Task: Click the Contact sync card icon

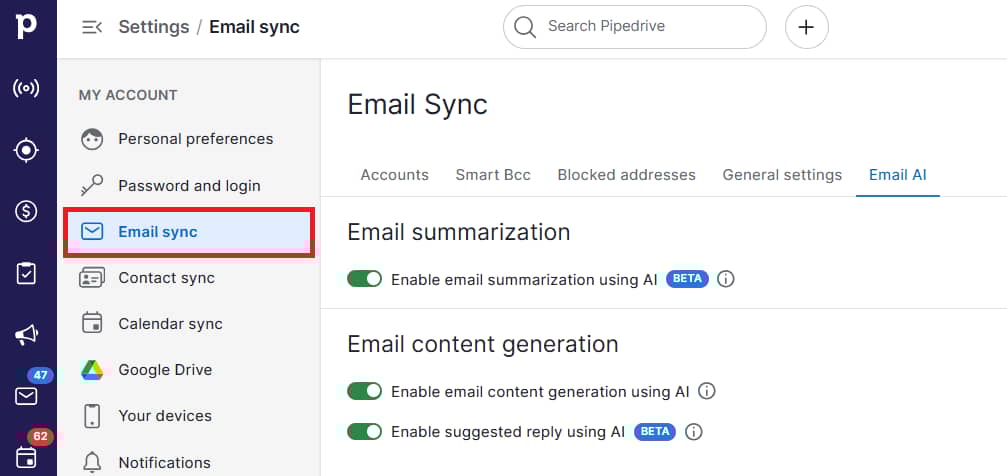Action: pyautogui.click(x=92, y=278)
